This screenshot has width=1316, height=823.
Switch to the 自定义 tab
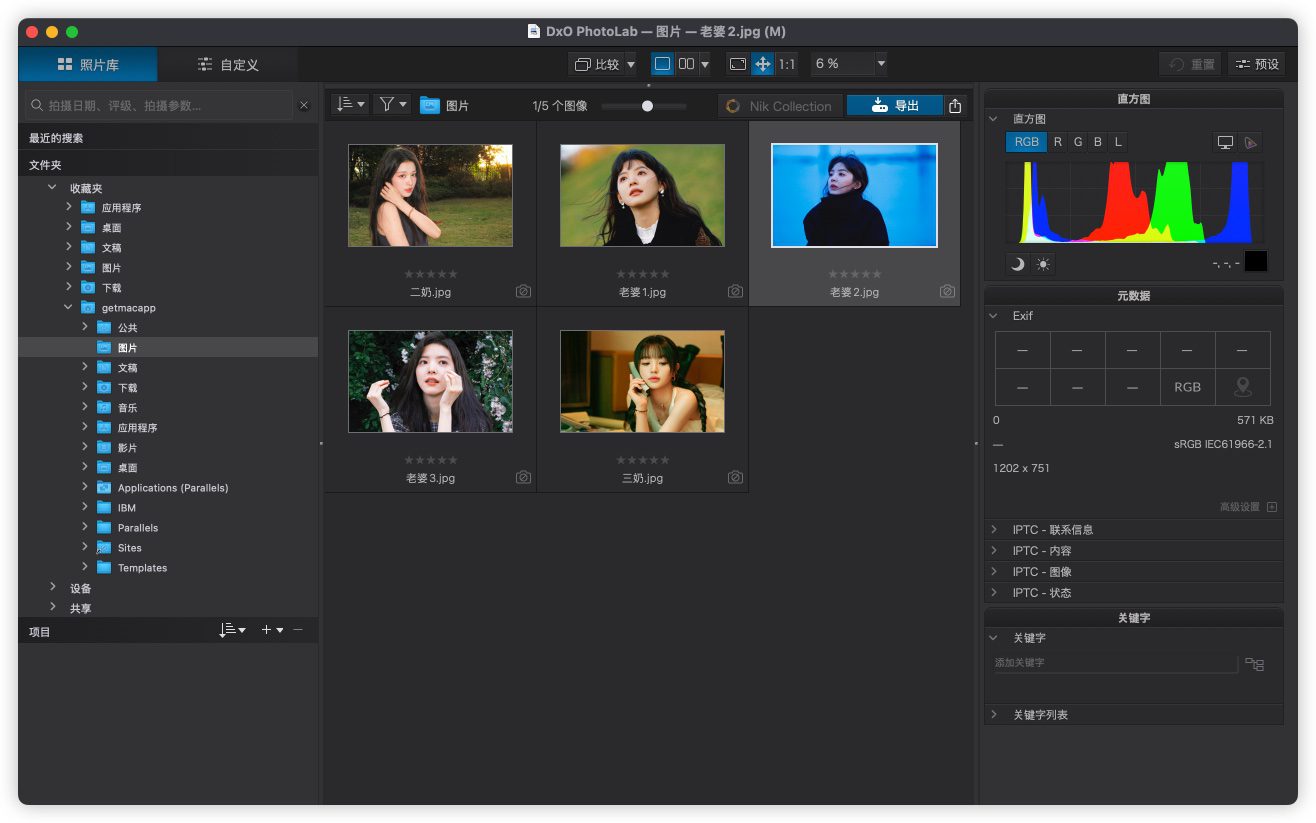tap(228, 65)
